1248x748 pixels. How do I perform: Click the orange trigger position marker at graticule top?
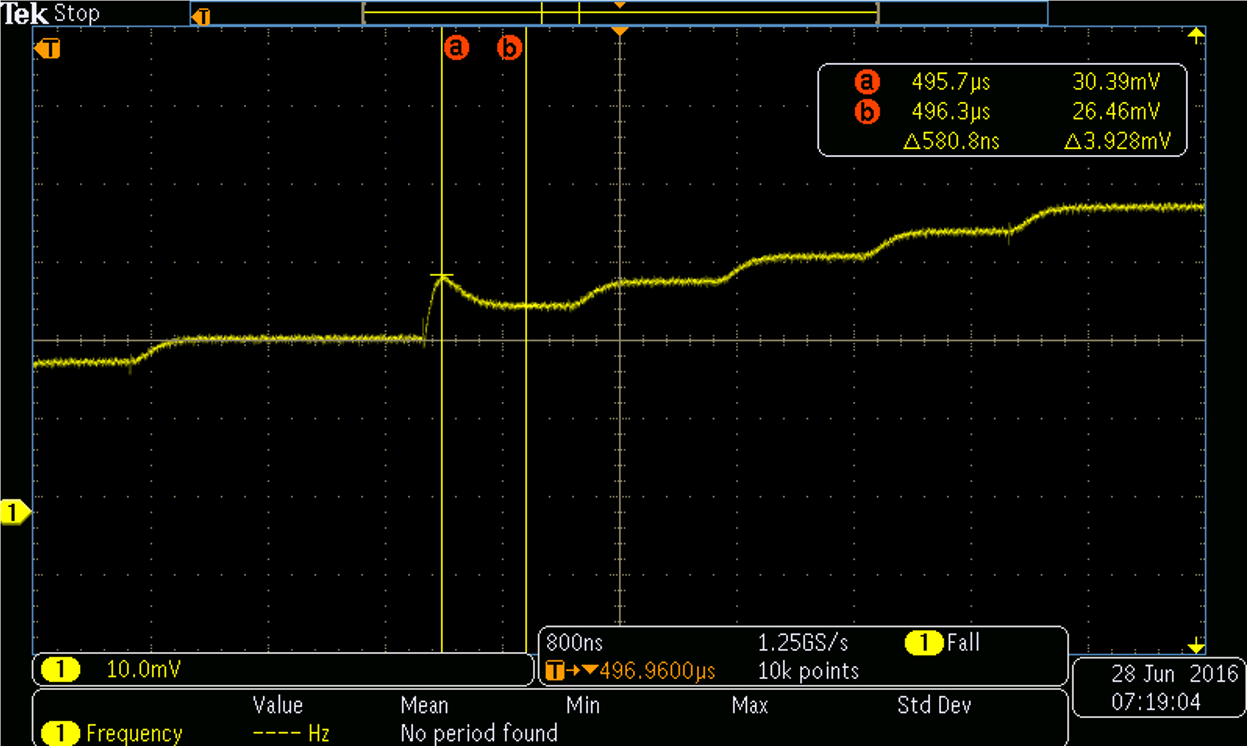click(x=620, y=33)
